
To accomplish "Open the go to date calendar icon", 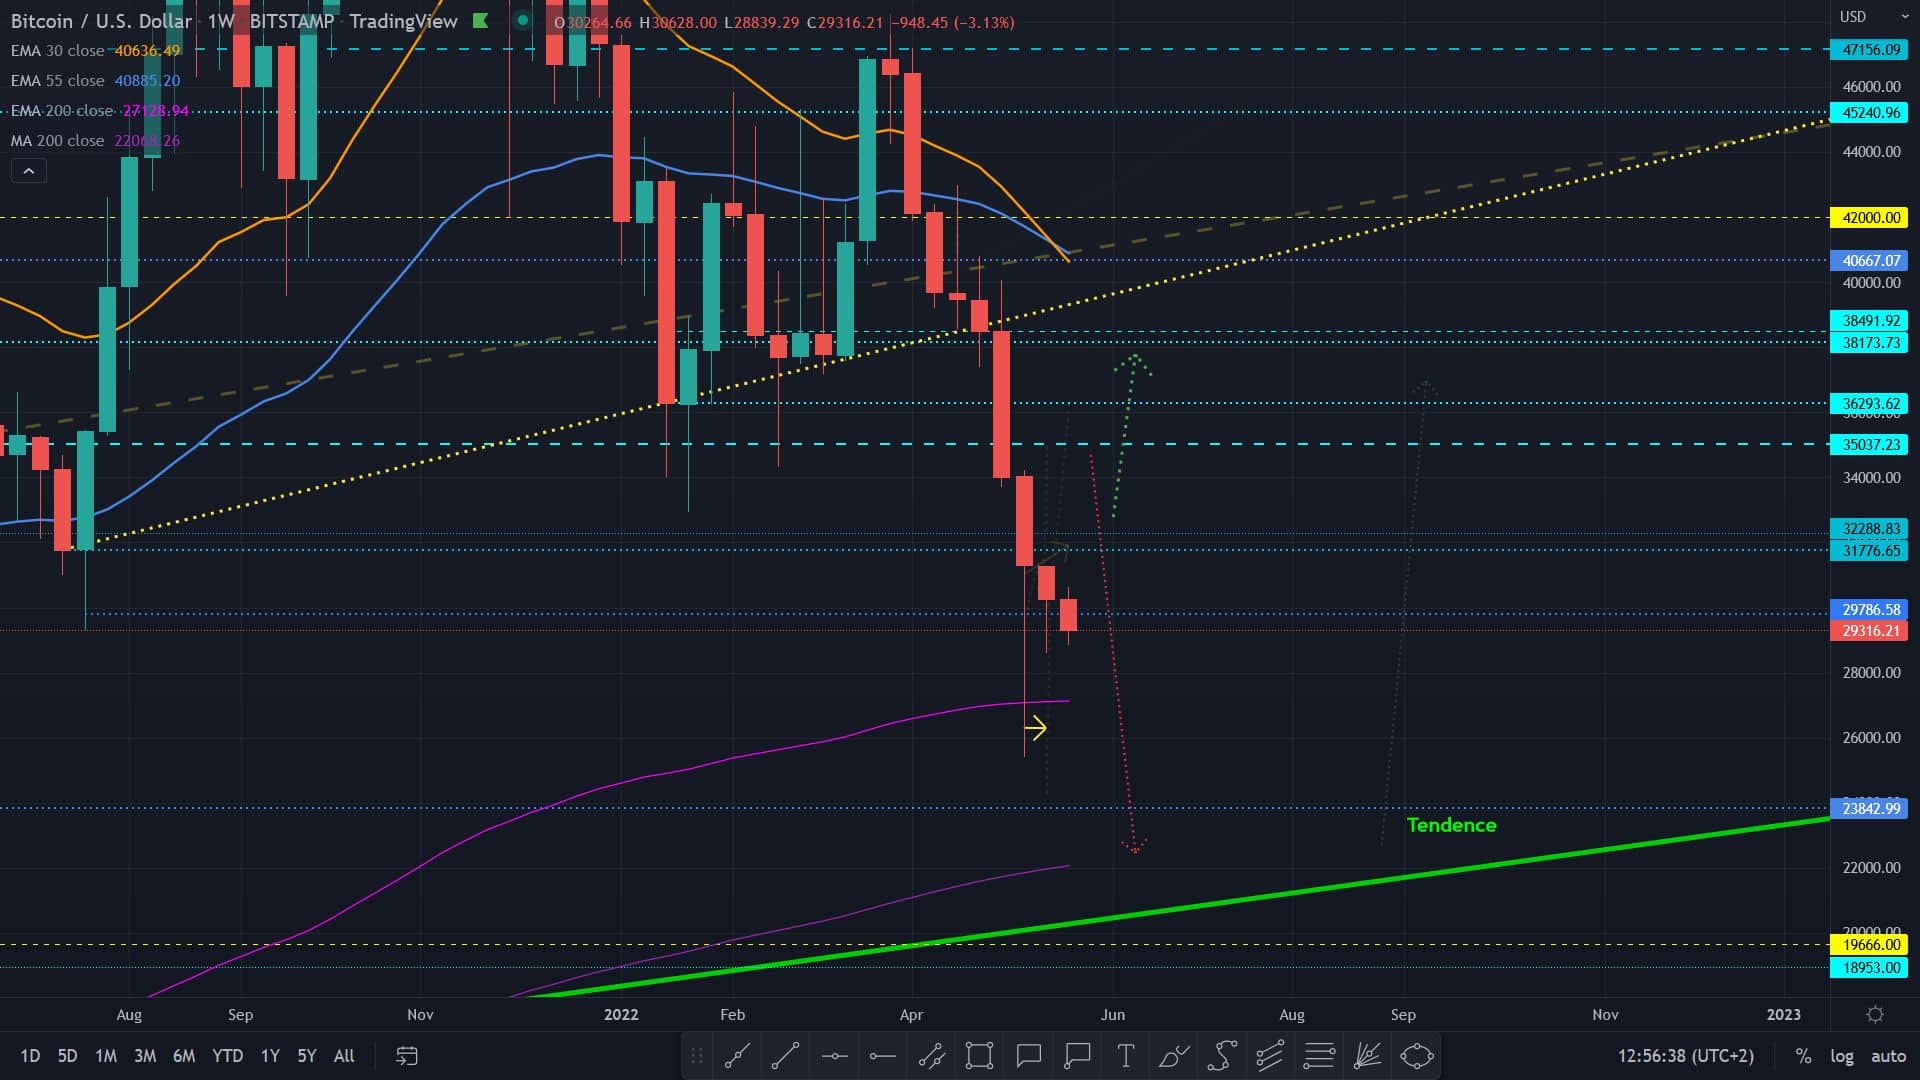I will 406,1055.
